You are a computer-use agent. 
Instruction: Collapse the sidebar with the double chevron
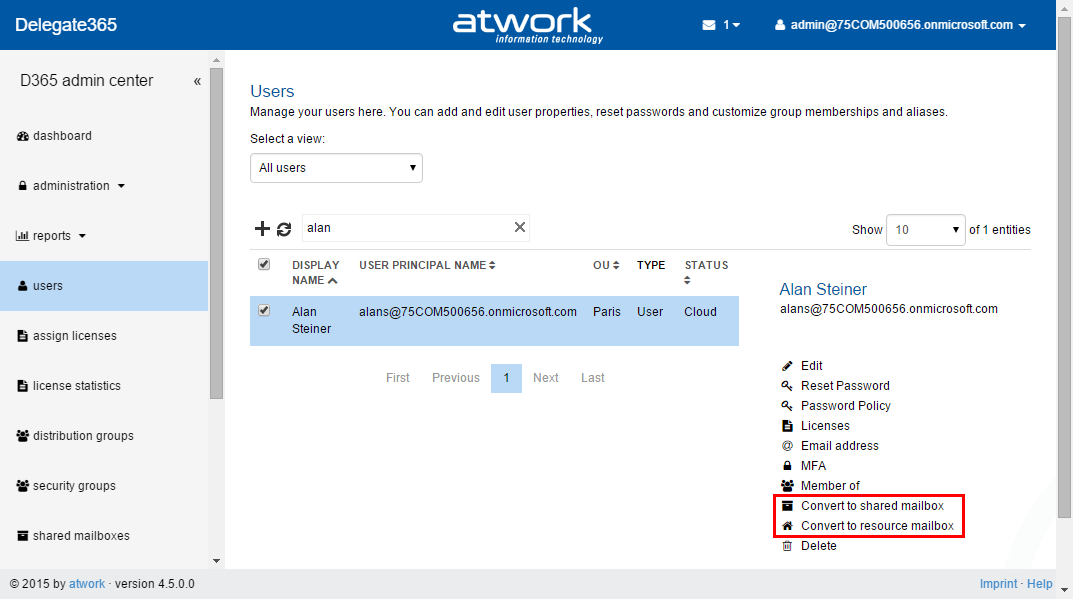(197, 81)
